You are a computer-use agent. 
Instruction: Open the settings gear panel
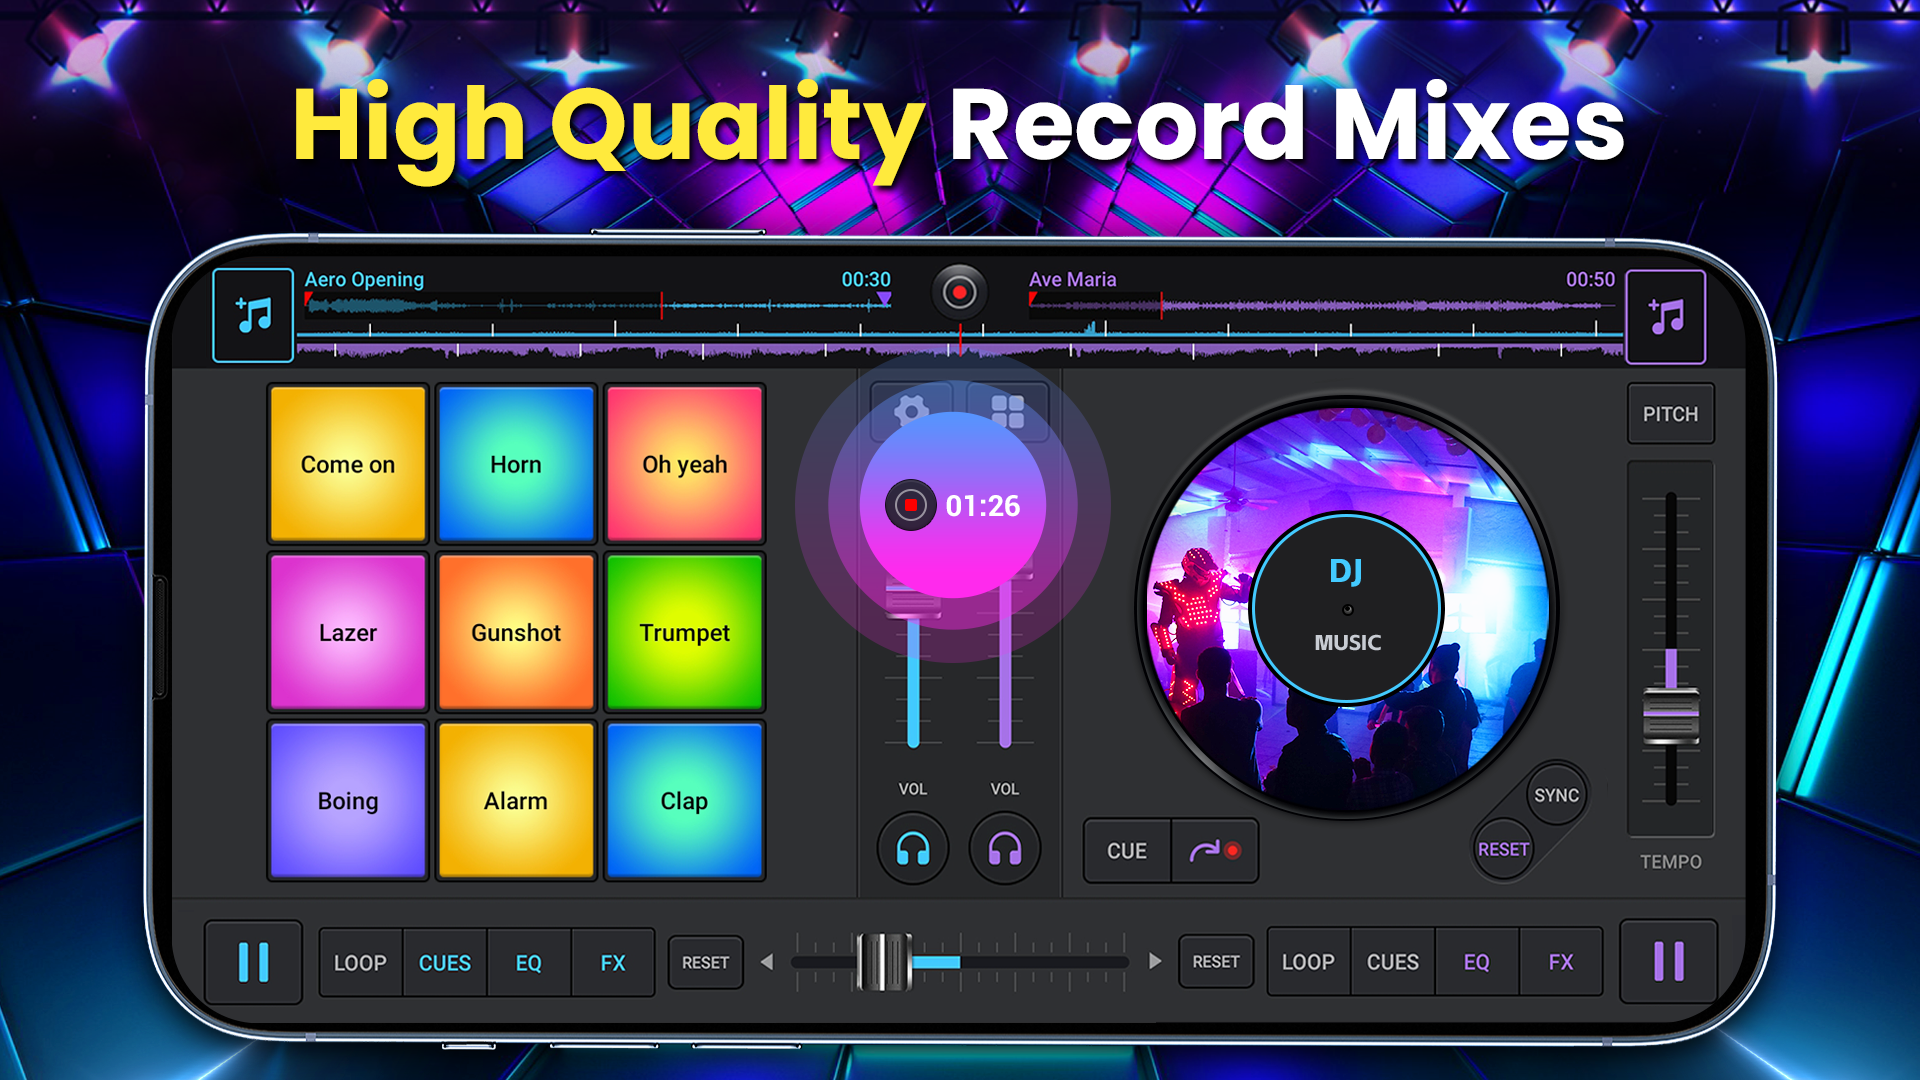pos(913,410)
